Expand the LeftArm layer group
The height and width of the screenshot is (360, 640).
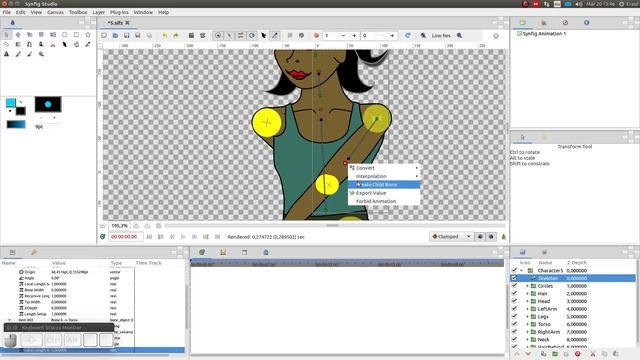[527, 309]
